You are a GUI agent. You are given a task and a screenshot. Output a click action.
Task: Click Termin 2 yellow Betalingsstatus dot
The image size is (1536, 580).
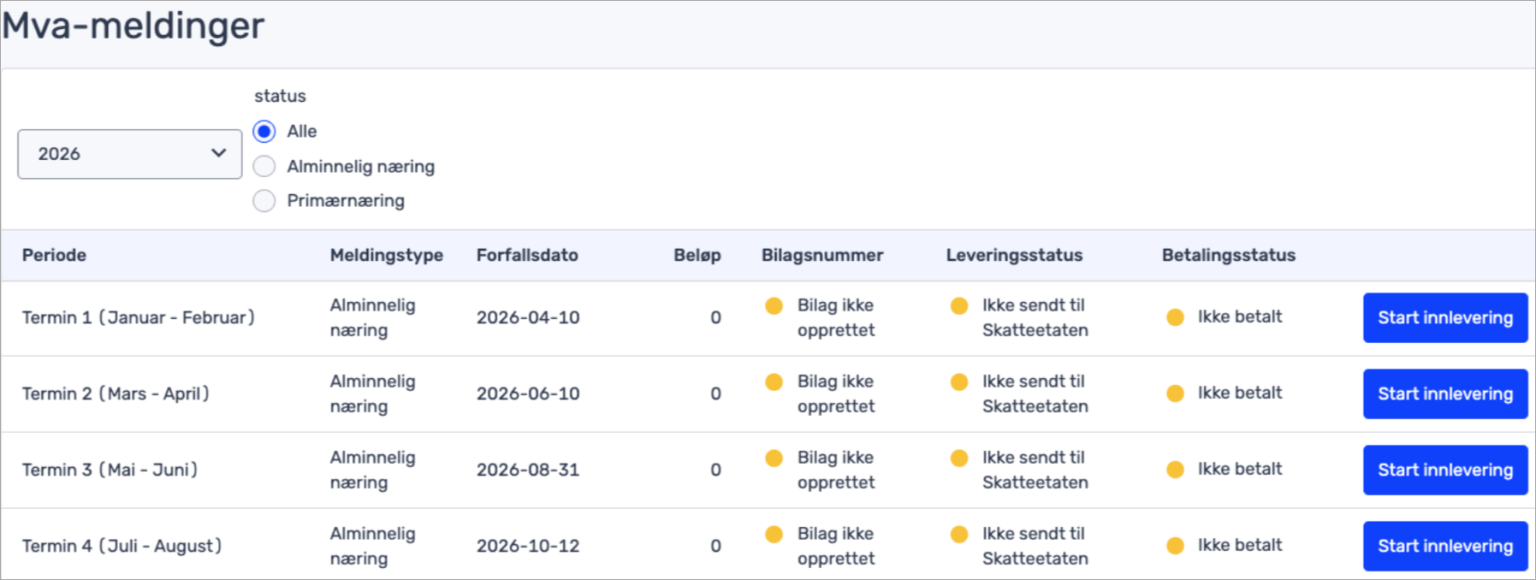click(1175, 394)
